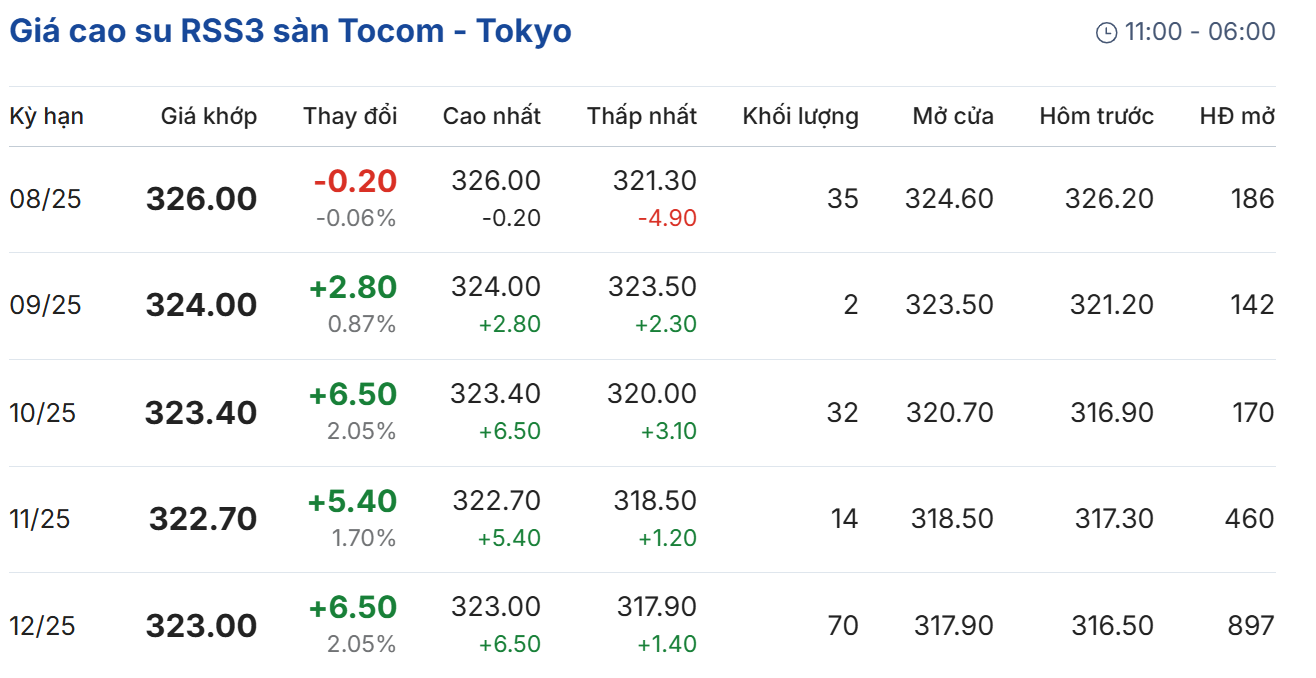Click the Thay đổi column header
Image resolution: width=1316 pixels, height=678 pixels.
pos(350,116)
